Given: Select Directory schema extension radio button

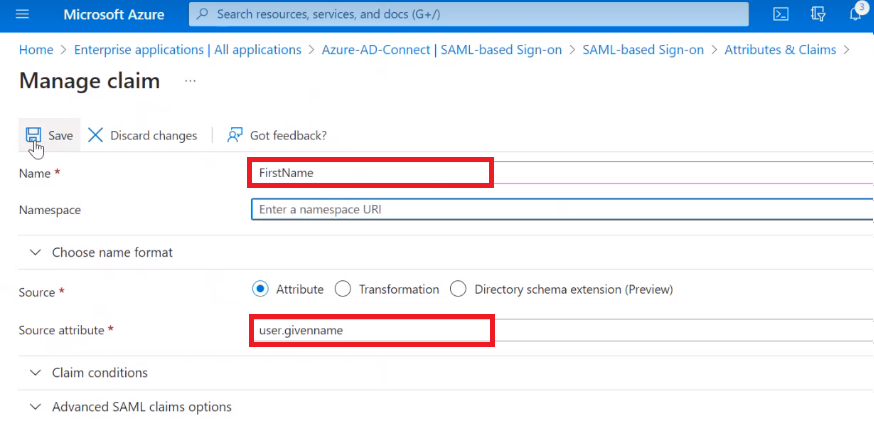Looking at the screenshot, I should 459,289.
